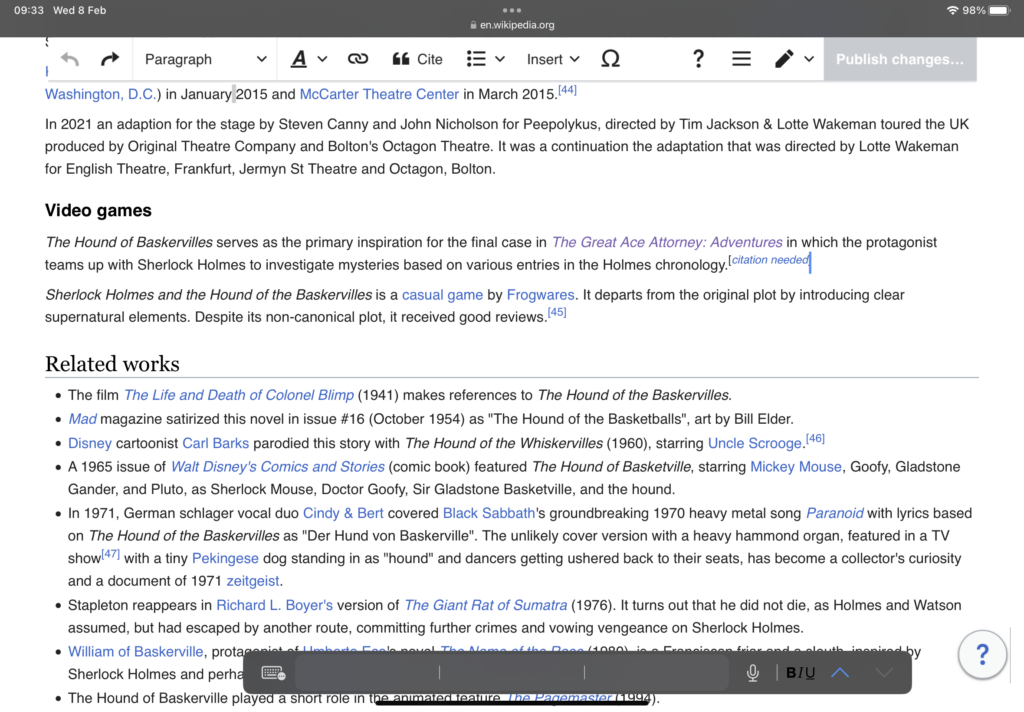Tap the BIU text formatting button

800,673
